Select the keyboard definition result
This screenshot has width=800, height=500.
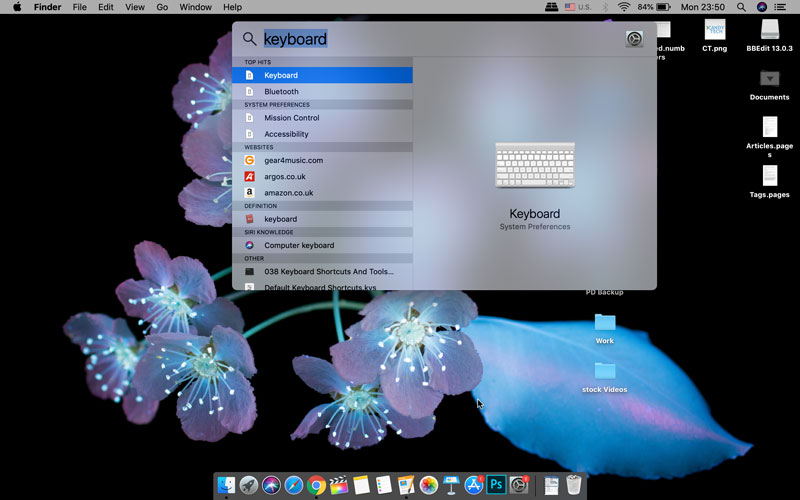[322, 219]
